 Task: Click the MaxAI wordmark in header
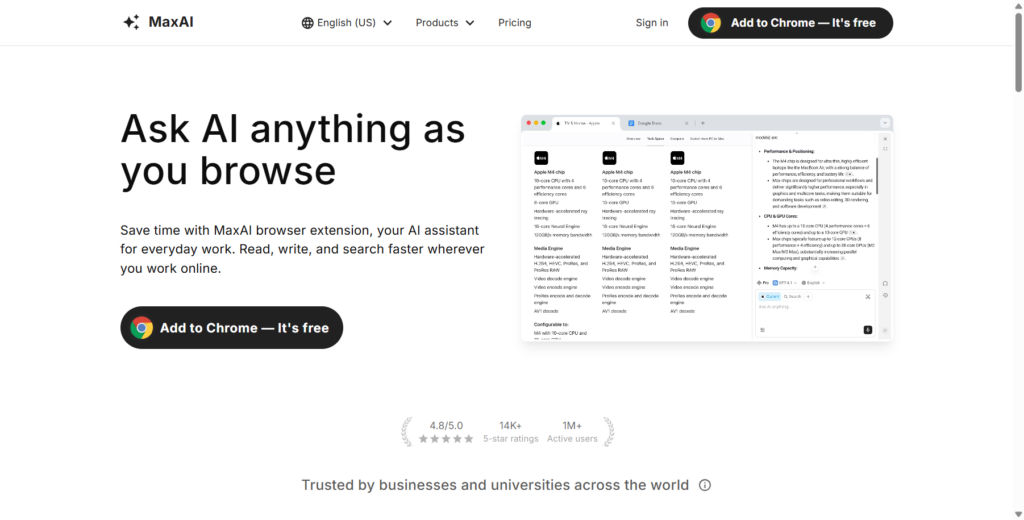(x=171, y=22)
